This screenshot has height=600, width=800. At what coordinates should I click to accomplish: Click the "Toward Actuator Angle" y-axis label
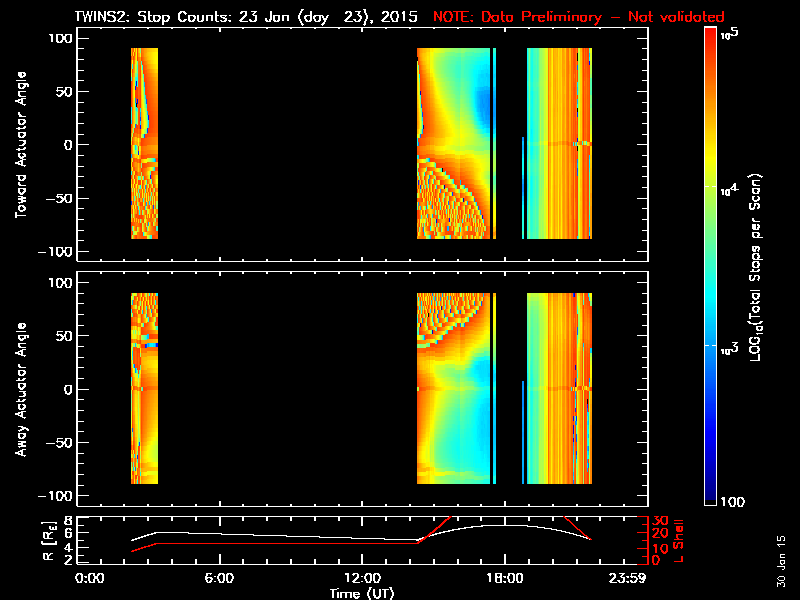coord(21,144)
